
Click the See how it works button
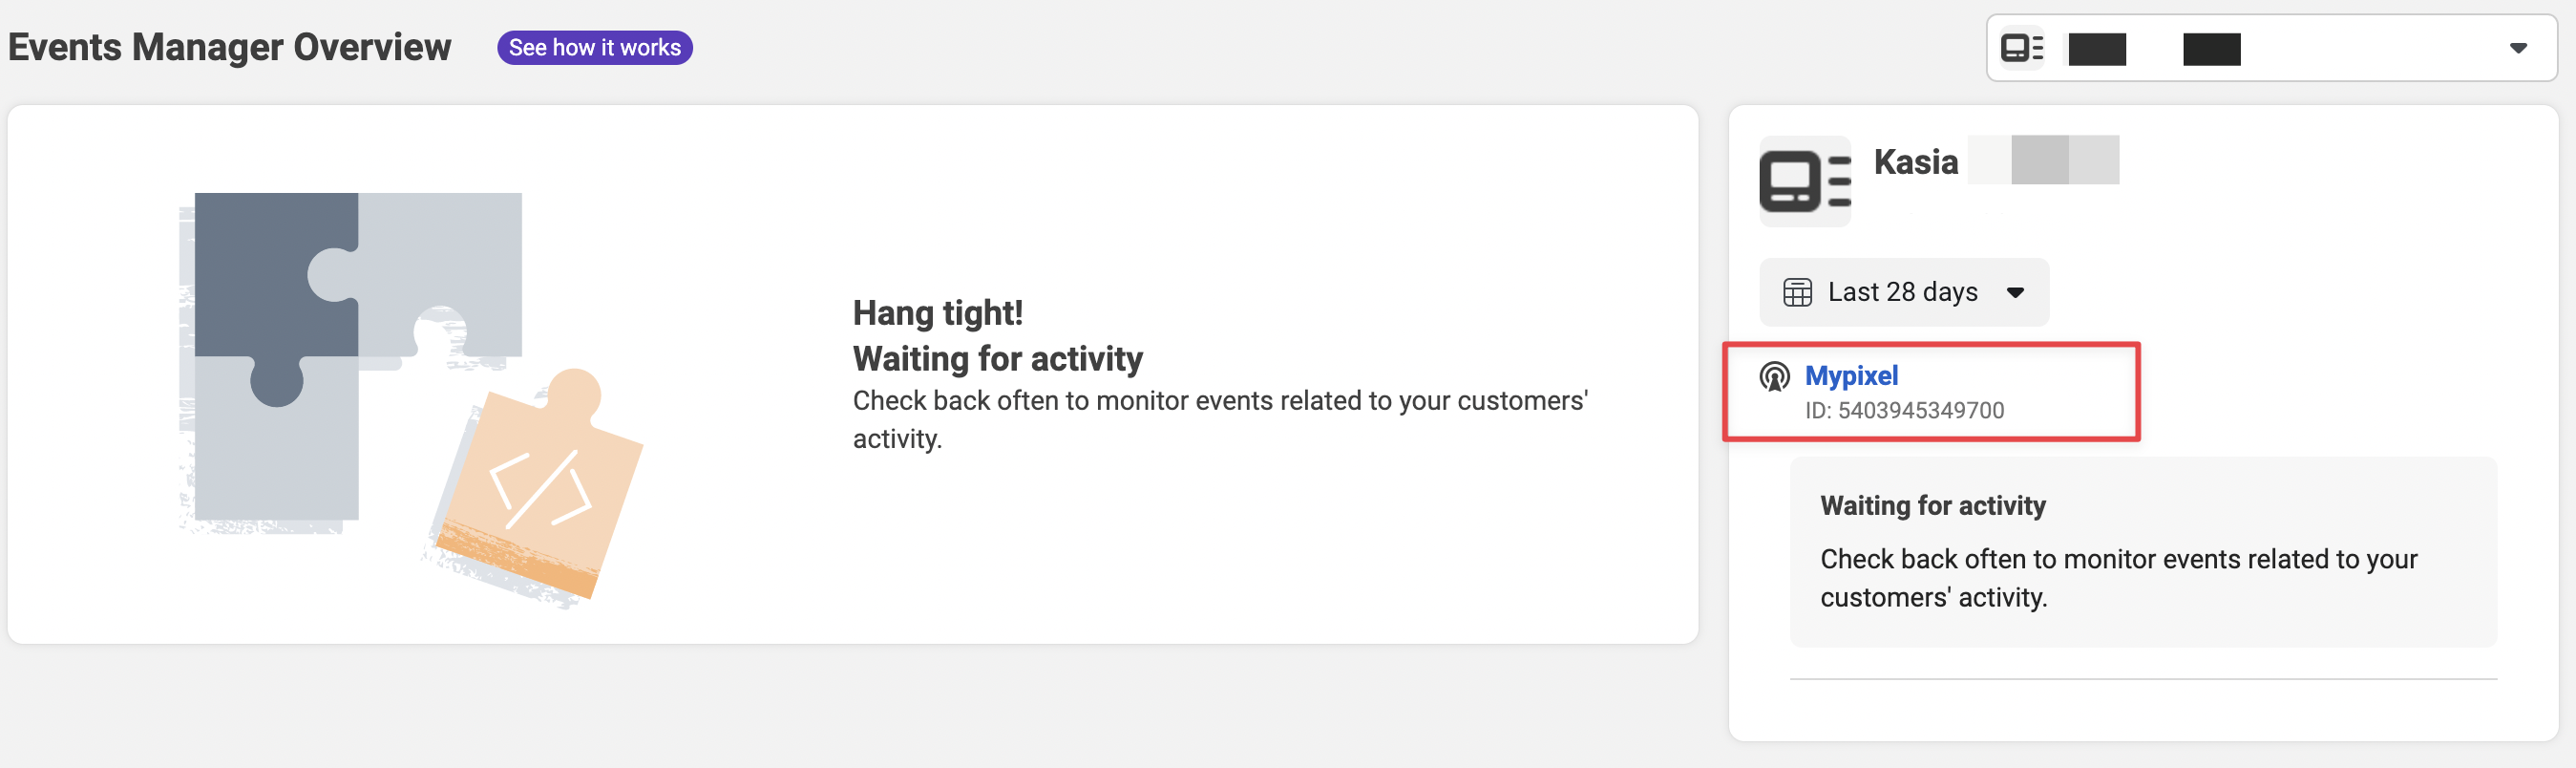coord(594,47)
